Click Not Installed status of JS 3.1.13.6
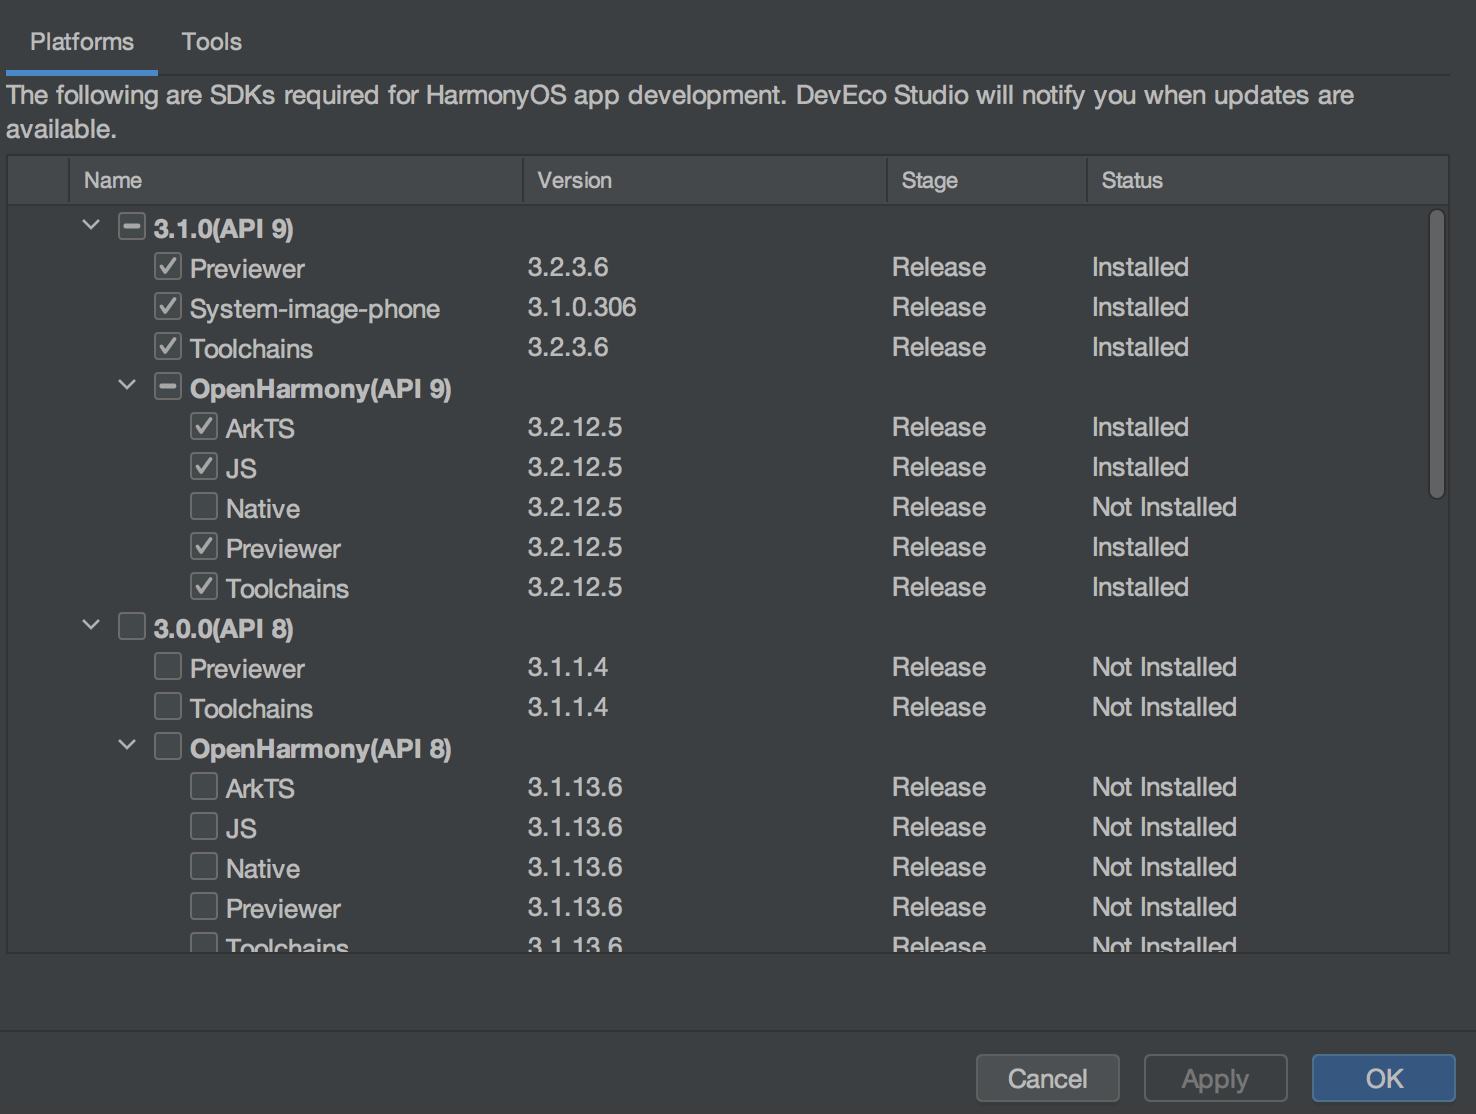This screenshot has width=1476, height=1114. pos(1164,827)
